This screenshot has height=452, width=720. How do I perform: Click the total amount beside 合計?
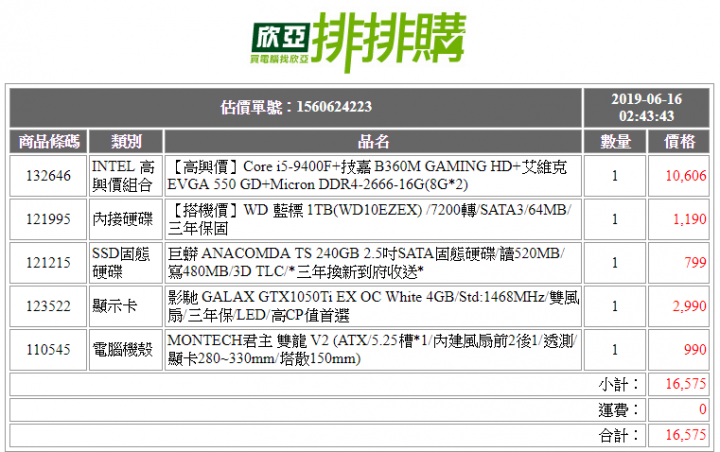click(x=686, y=435)
